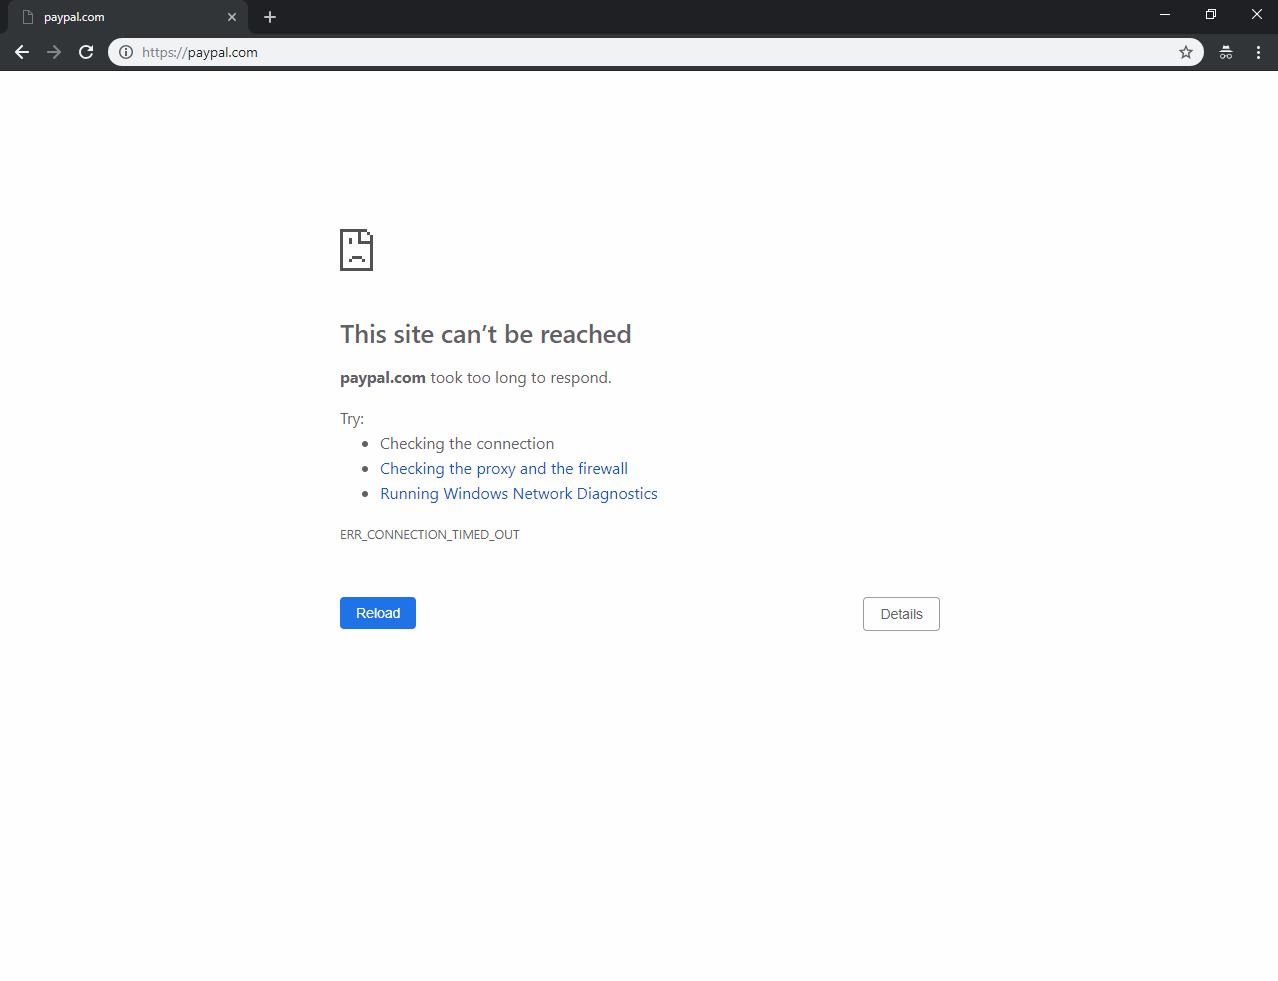Reload page using toolbar refresh icon
The image size is (1278, 981).
click(86, 52)
